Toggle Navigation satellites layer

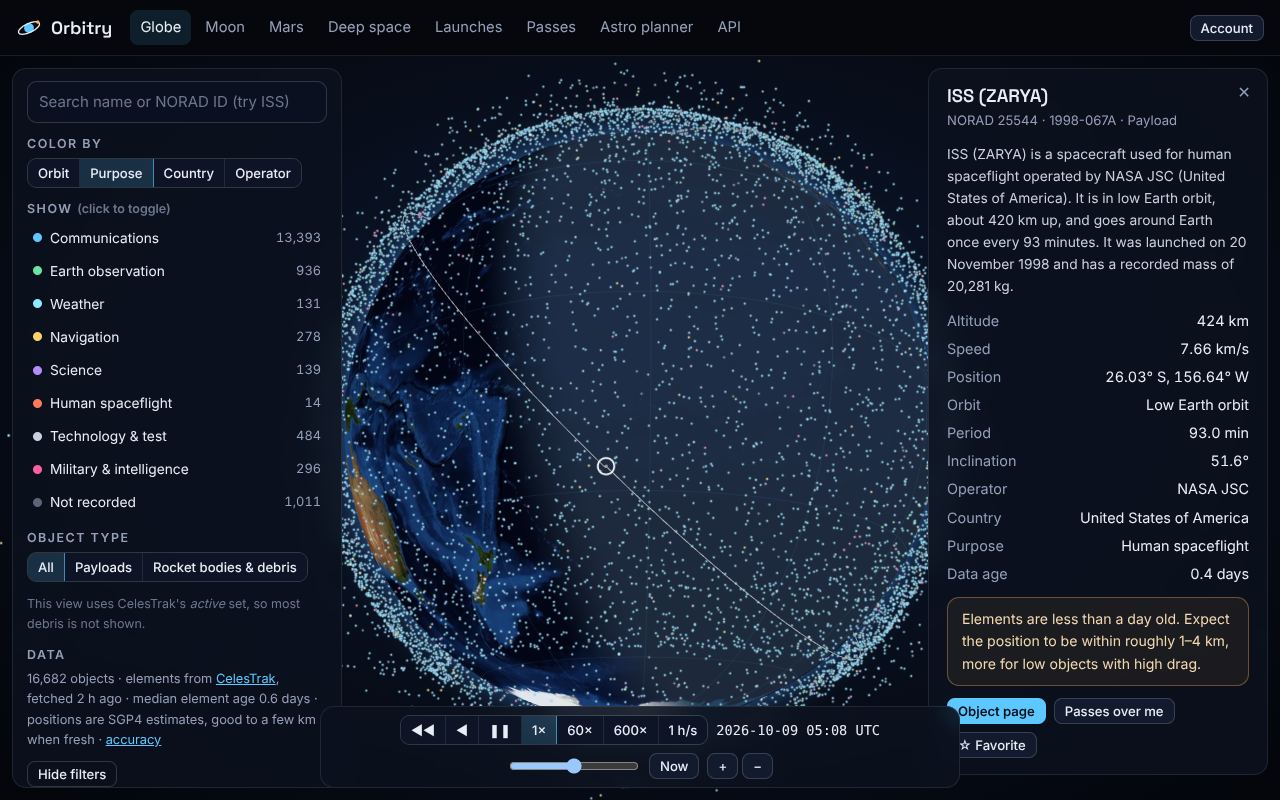click(176, 337)
